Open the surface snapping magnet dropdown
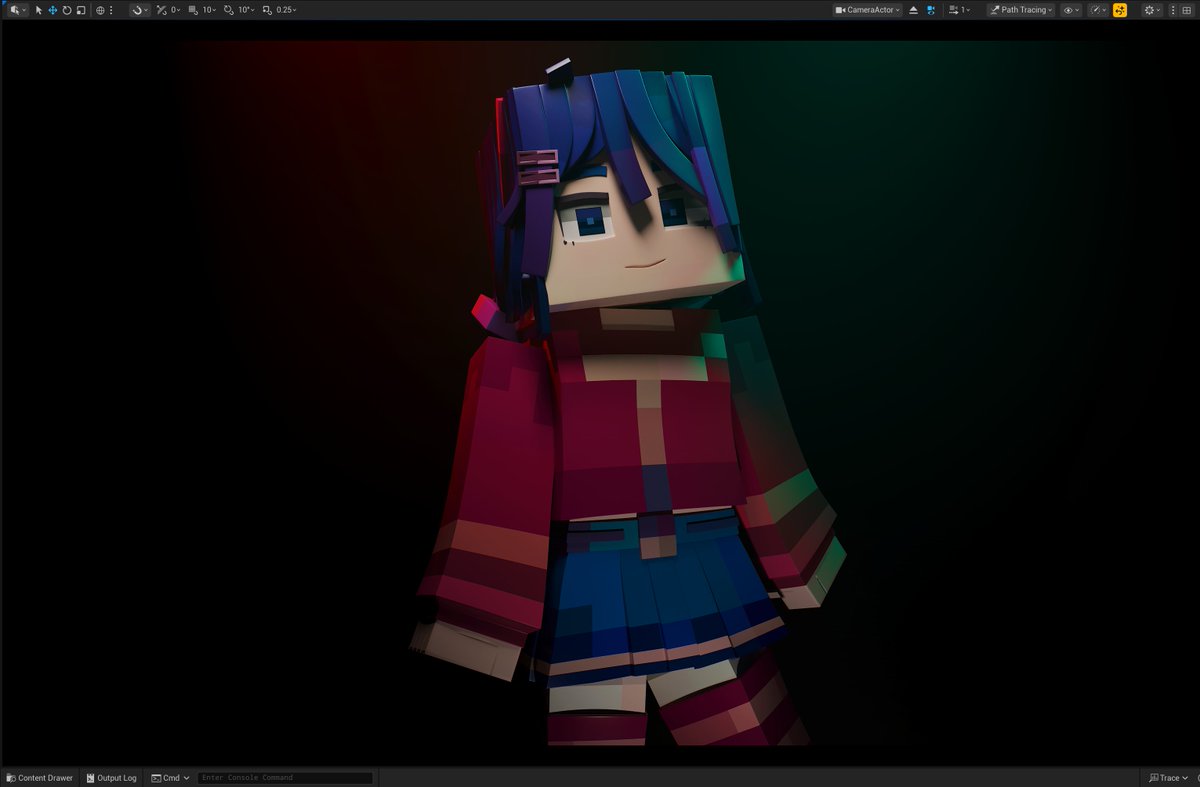The image size is (1200, 787). [140, 10]
